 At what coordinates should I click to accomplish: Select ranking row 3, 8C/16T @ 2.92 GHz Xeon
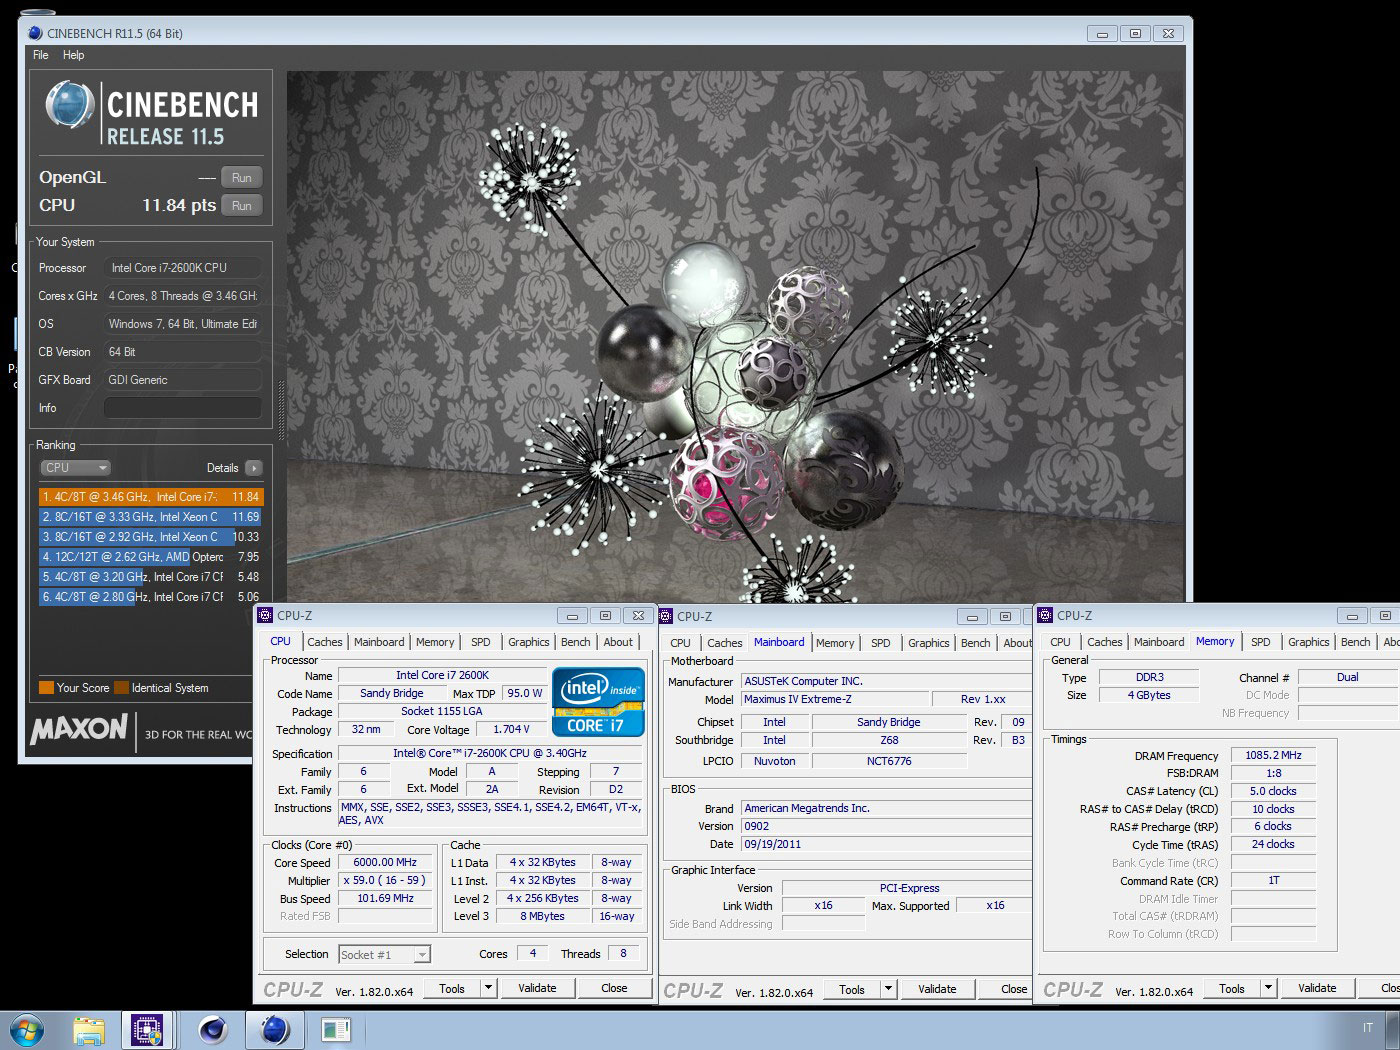(151, 537)
